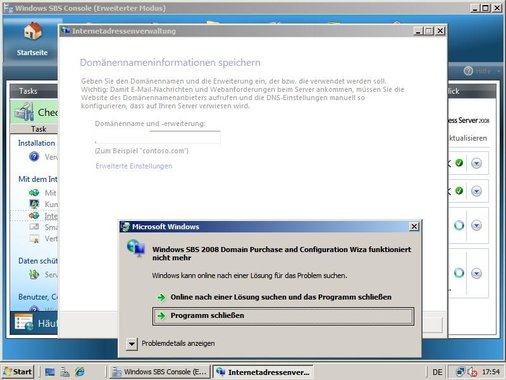Screen dimensions: 506x380
Task: Click security alert tray icon
Action: coord(472,372)
